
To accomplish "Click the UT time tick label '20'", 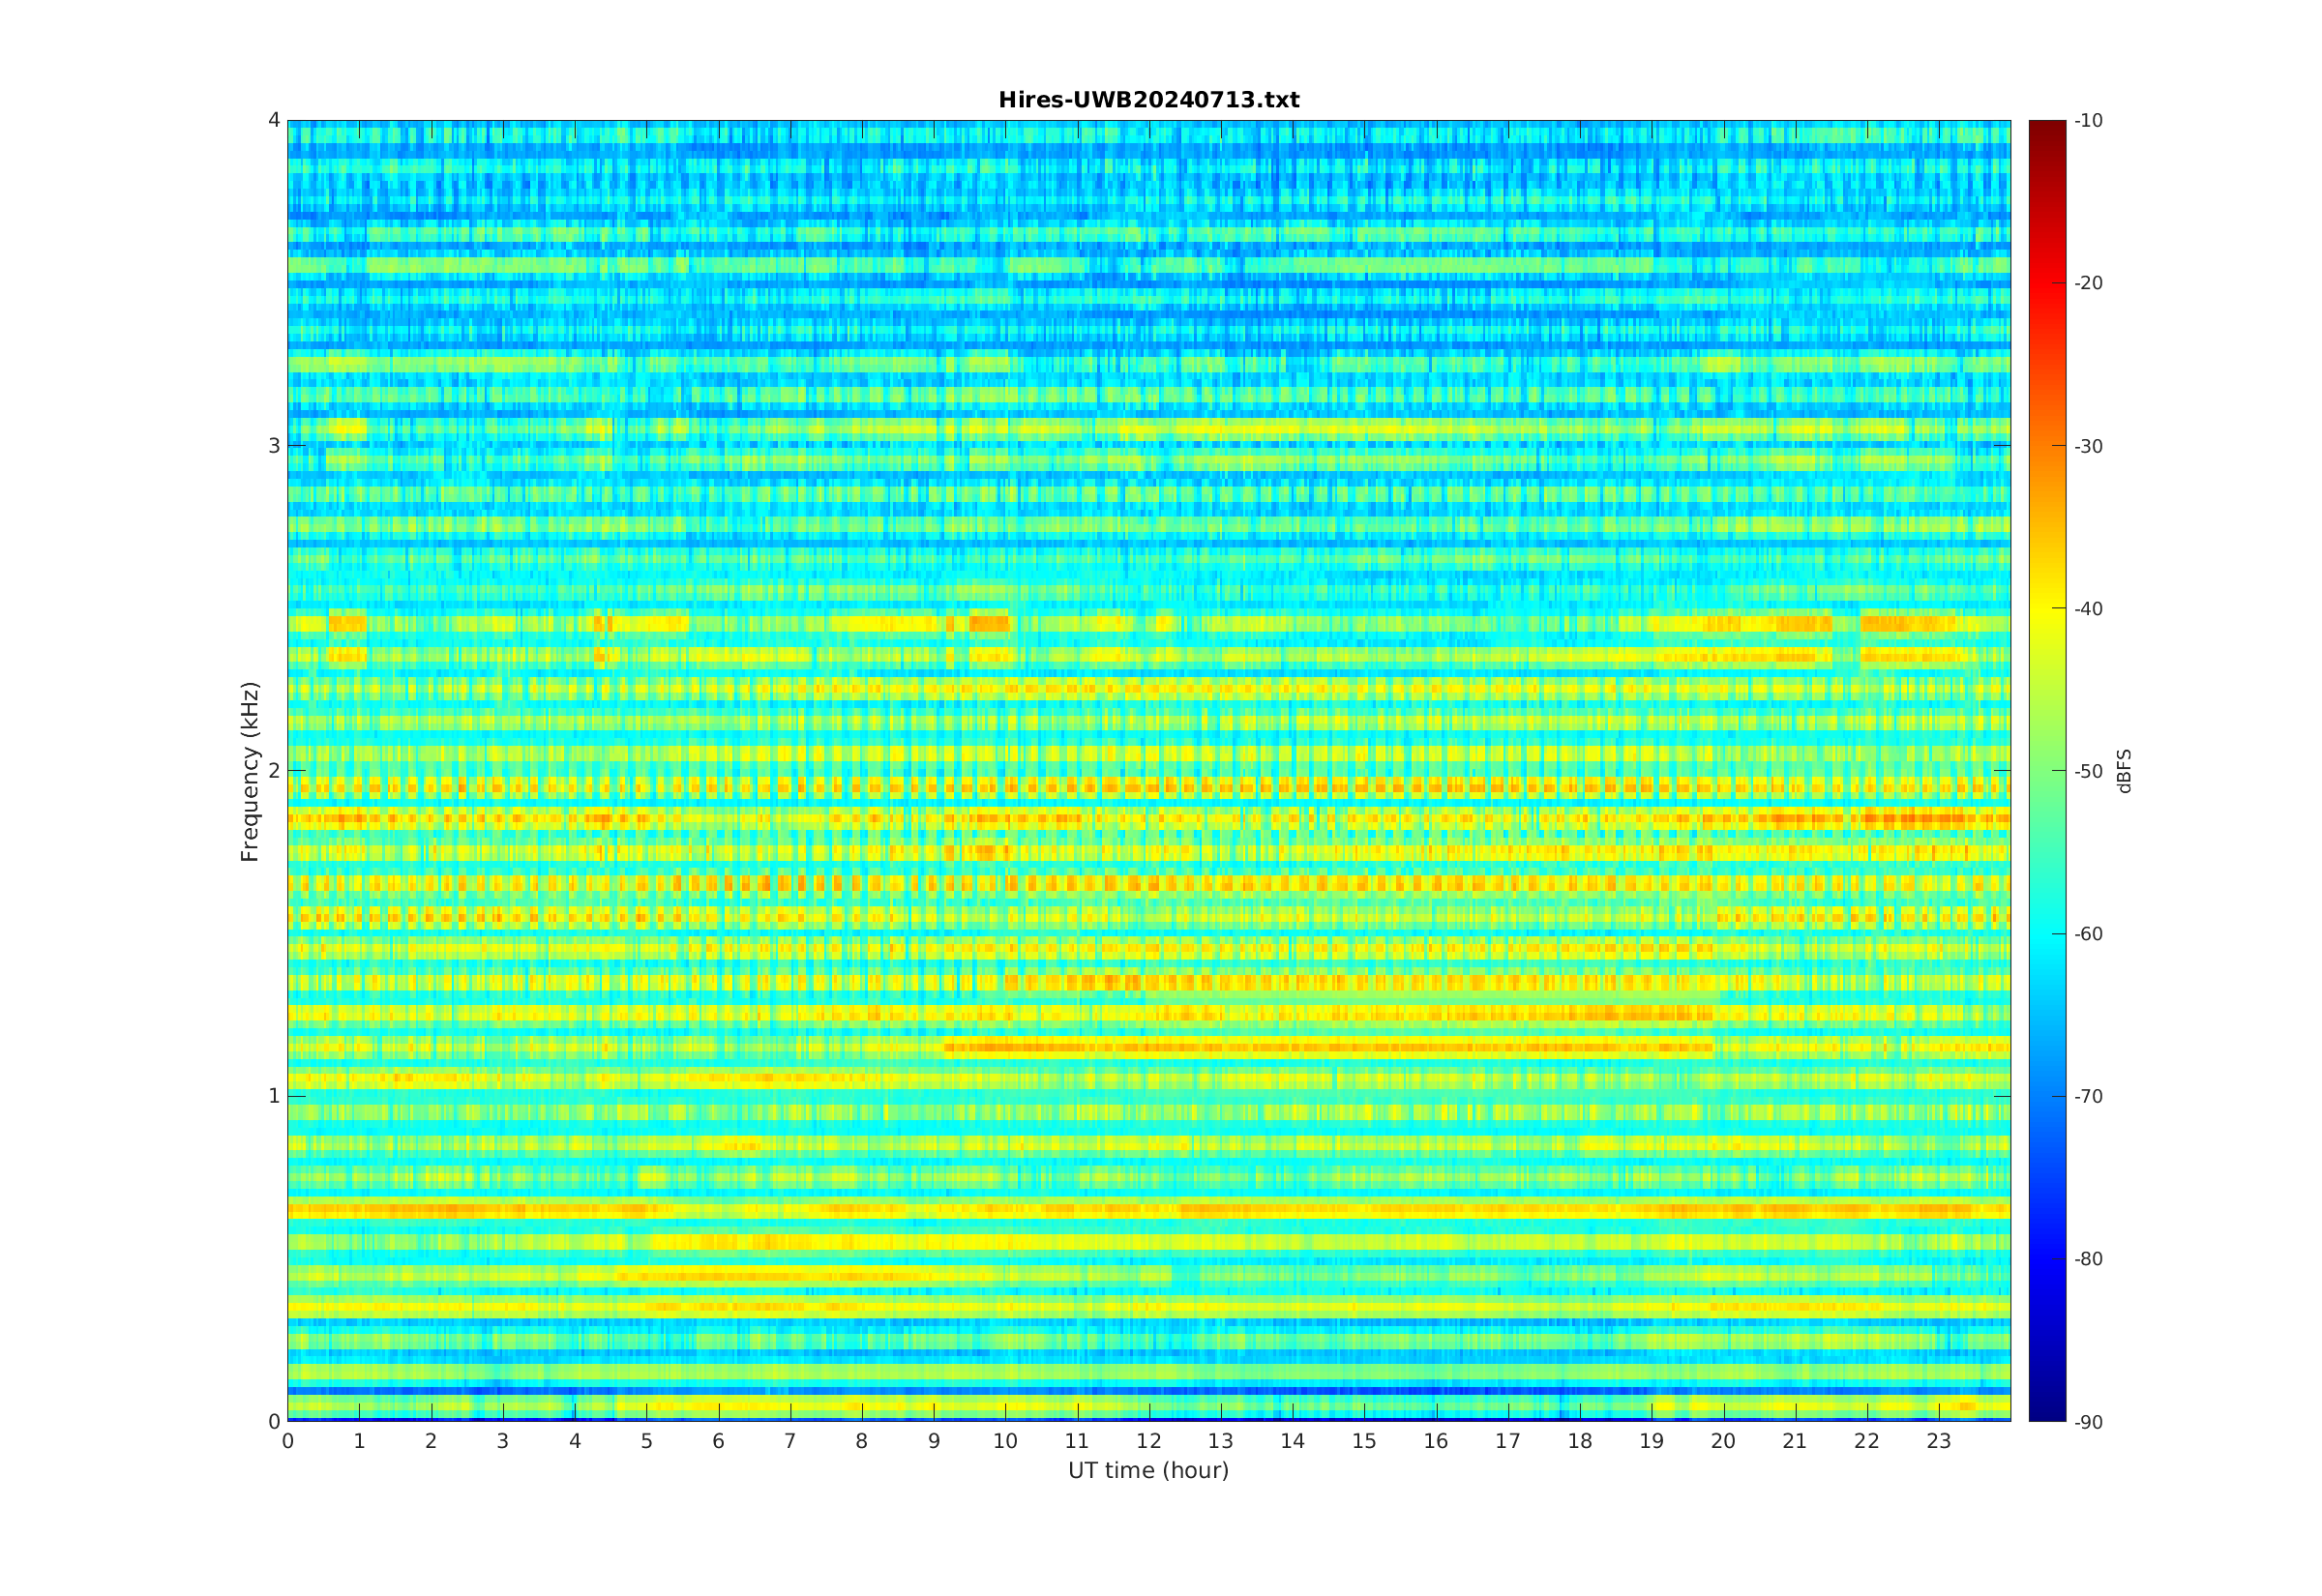I will (1723, 1441).
